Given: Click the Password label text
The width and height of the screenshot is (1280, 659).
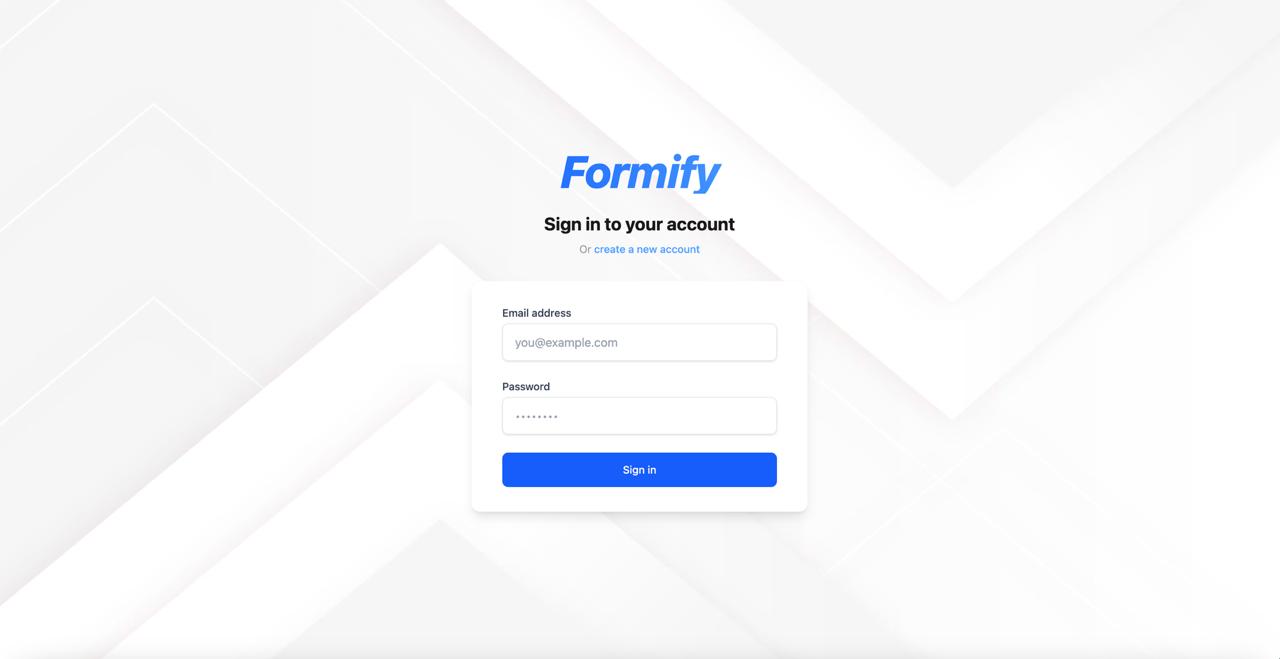Looking at the screenshot, I should pyautogui.click(x=526, y=386).
